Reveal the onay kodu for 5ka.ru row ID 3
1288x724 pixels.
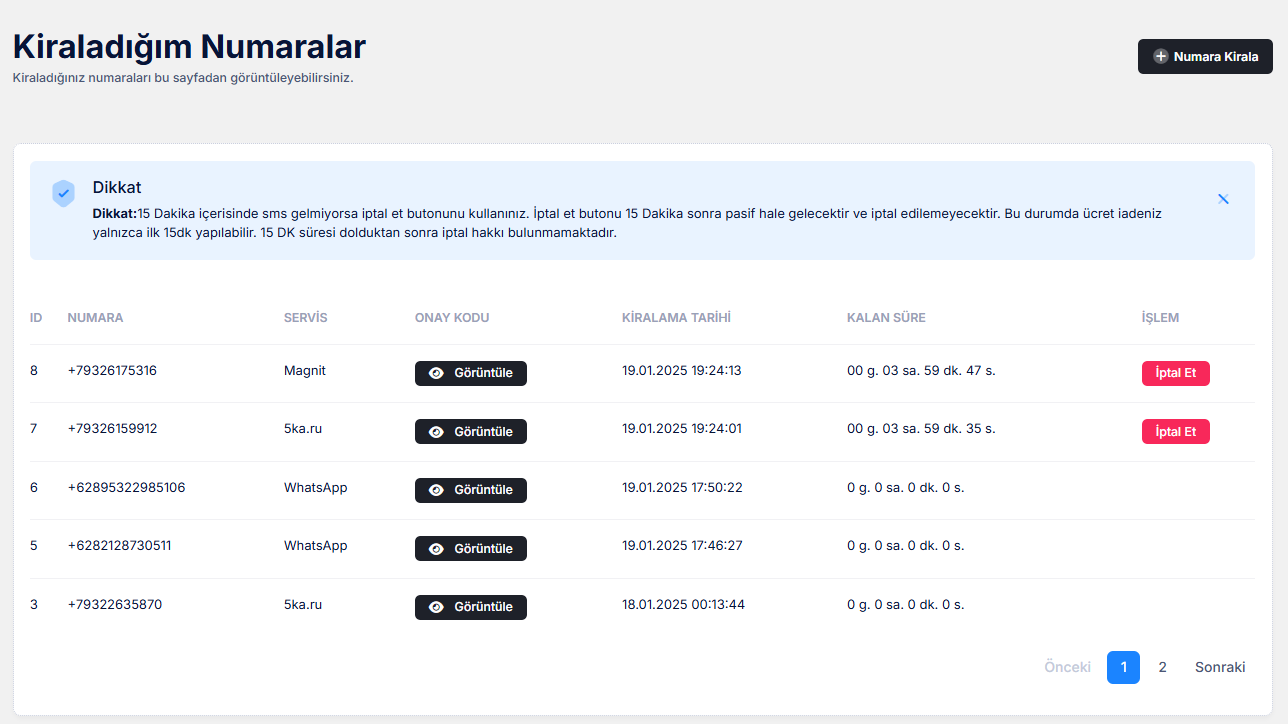(x=470, y=607)
